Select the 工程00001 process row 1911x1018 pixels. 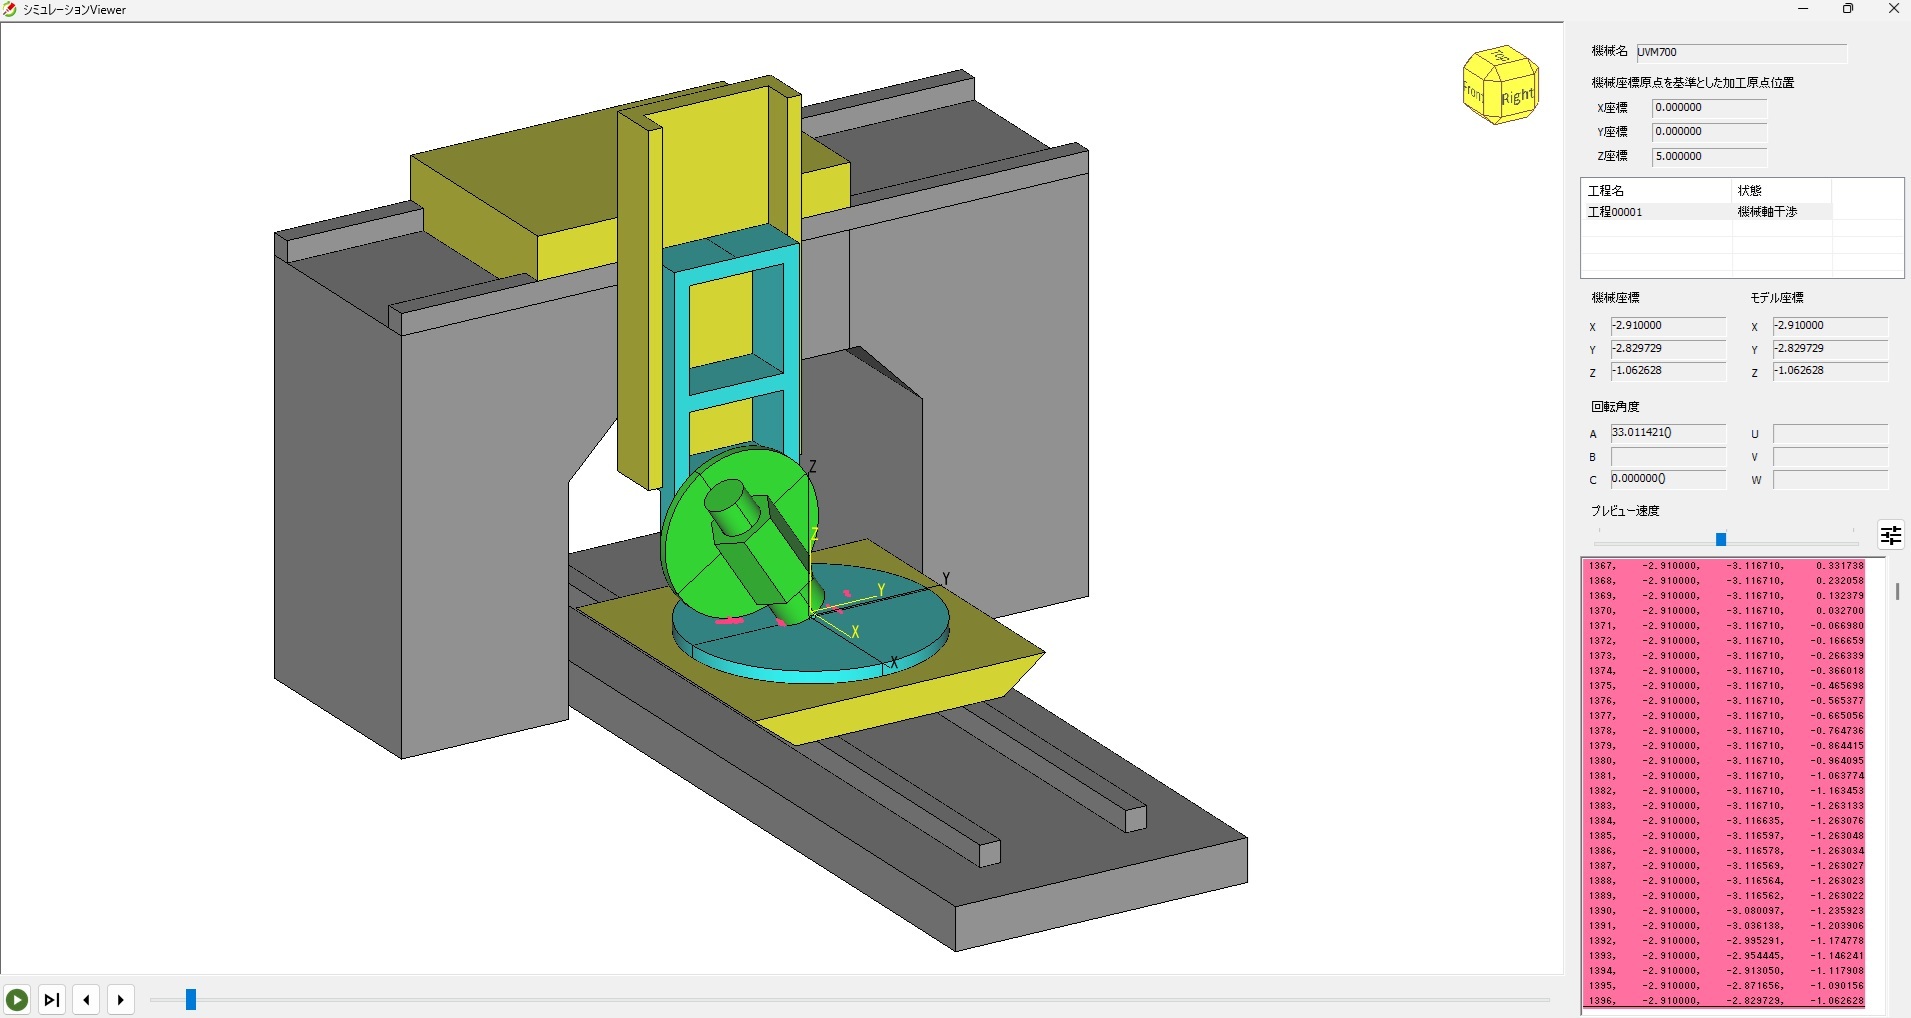1656,212
